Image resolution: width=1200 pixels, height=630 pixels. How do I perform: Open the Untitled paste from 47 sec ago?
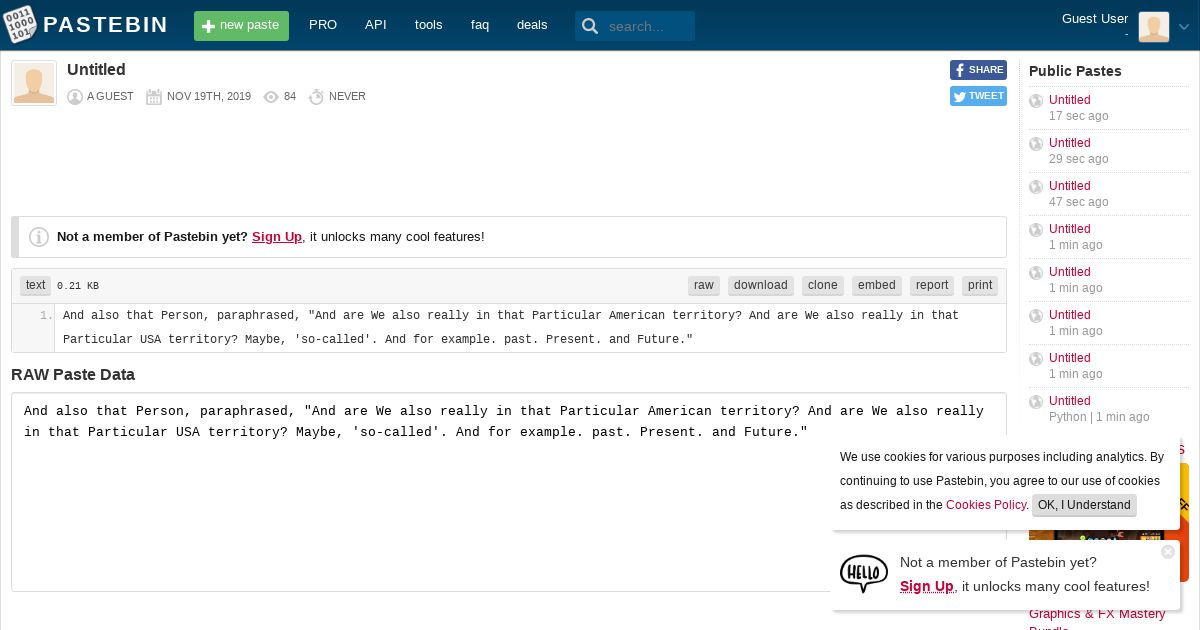pyautogui.click(x=1069, y=186)
